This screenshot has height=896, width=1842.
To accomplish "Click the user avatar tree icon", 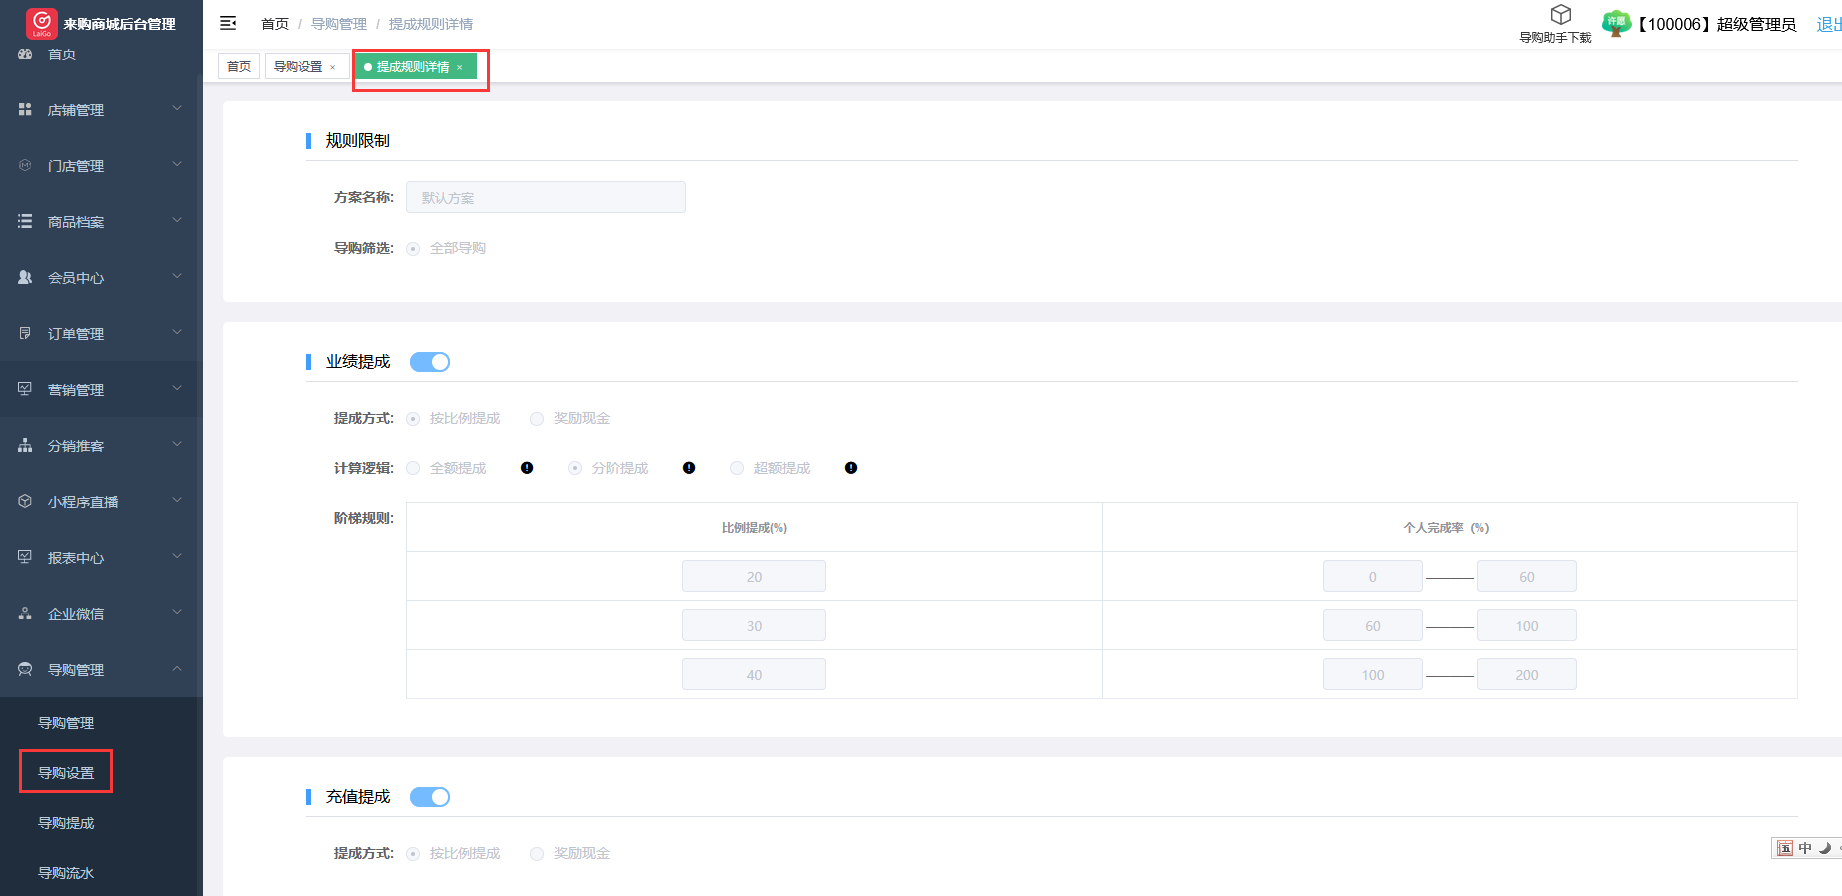I will (x=1616, y=23).
